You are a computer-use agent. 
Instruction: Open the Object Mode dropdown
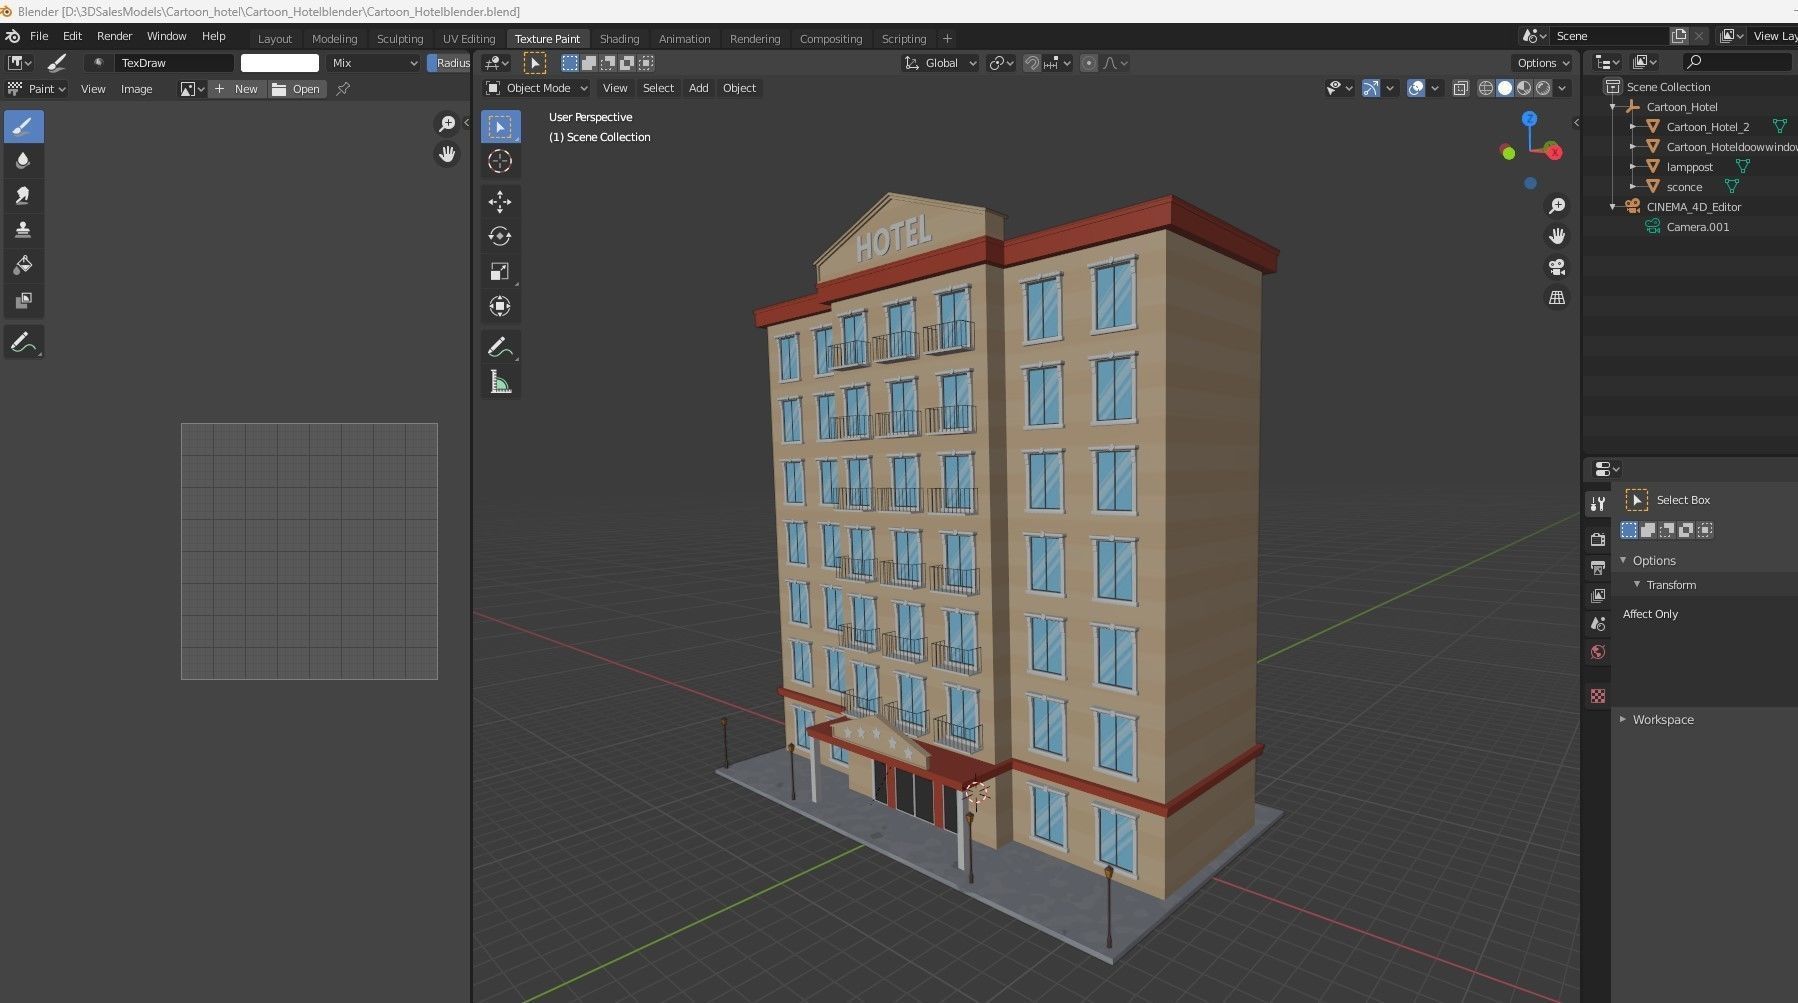[537, 88]
